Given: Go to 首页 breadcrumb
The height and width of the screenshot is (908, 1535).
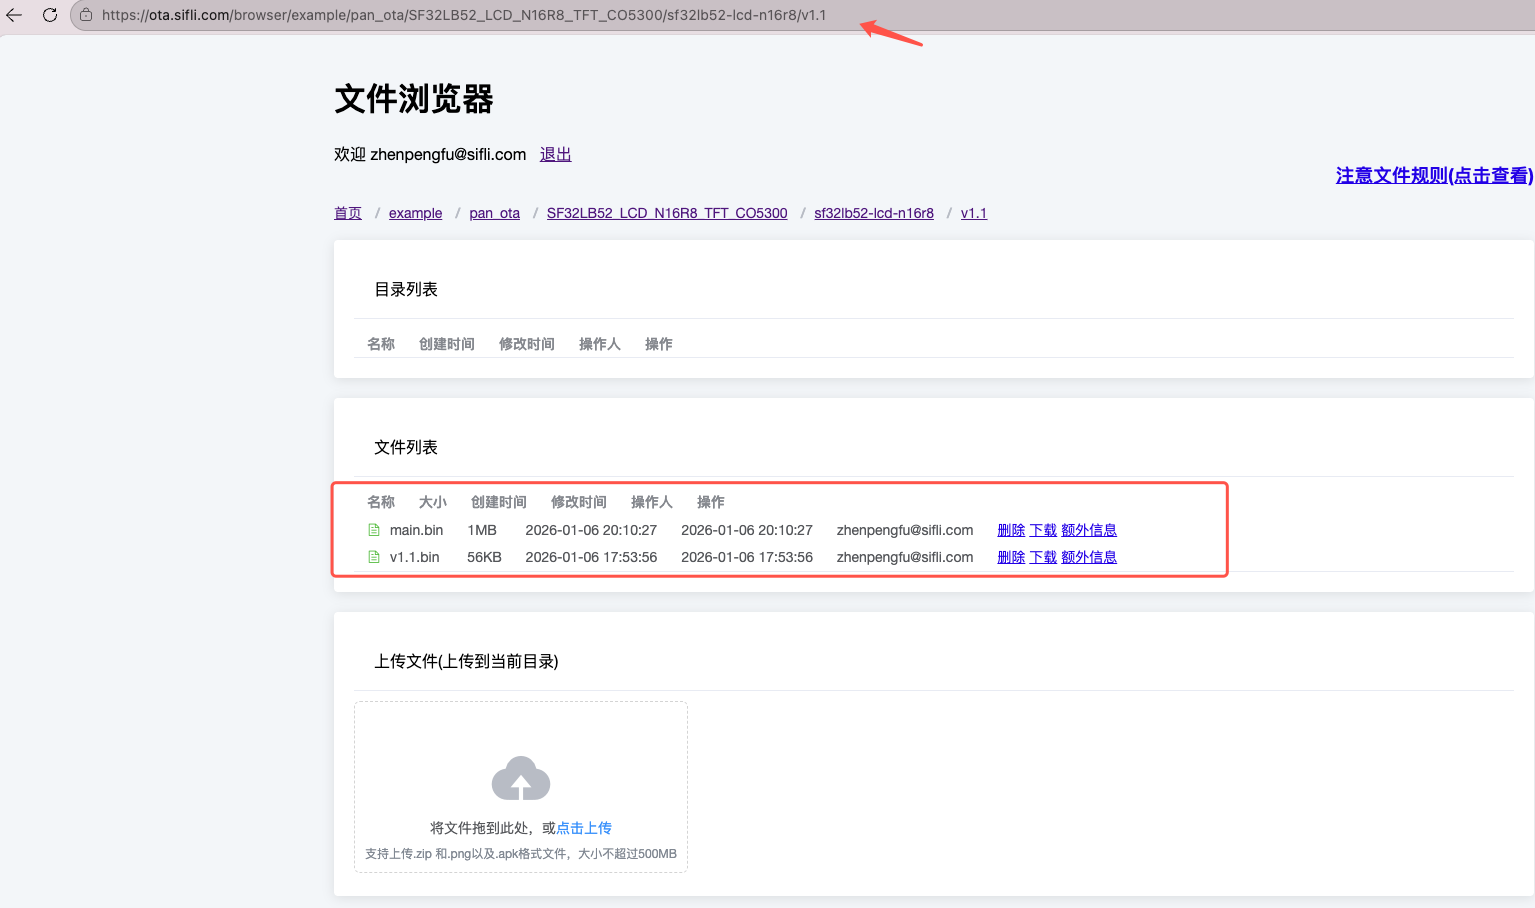Looking at the screenshot, I should [348, 213].
